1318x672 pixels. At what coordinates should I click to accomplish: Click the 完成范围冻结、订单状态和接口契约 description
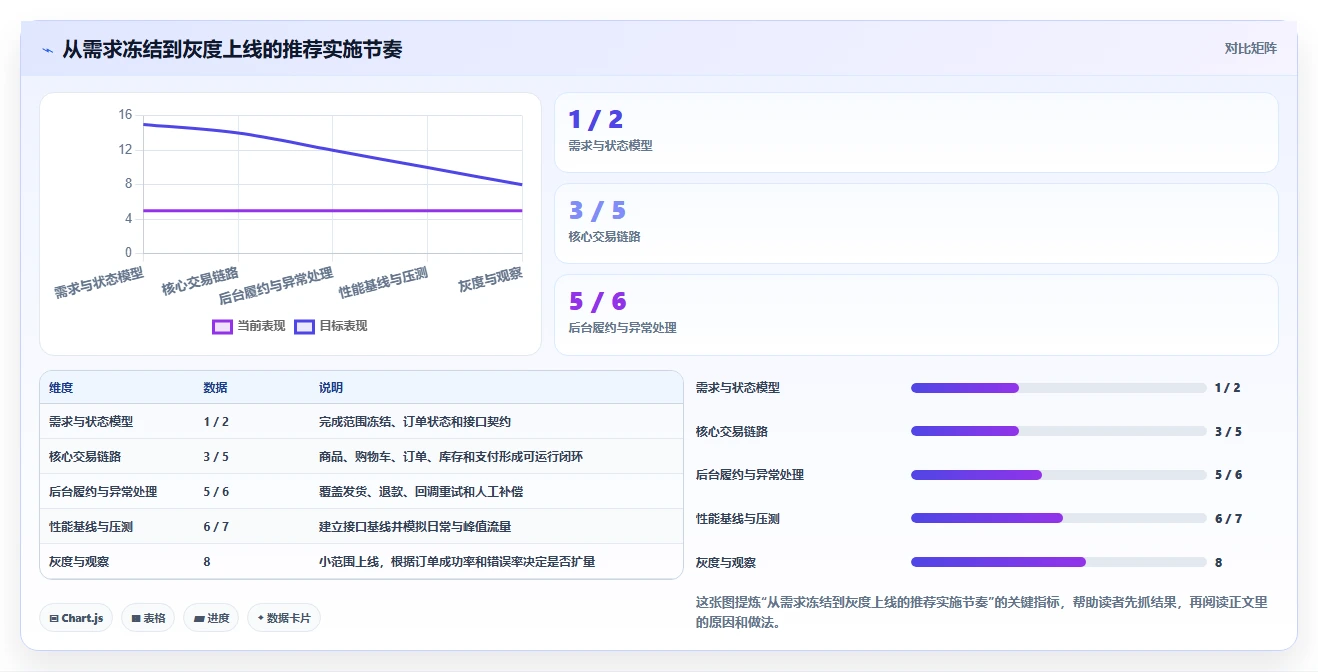point(415,422)
